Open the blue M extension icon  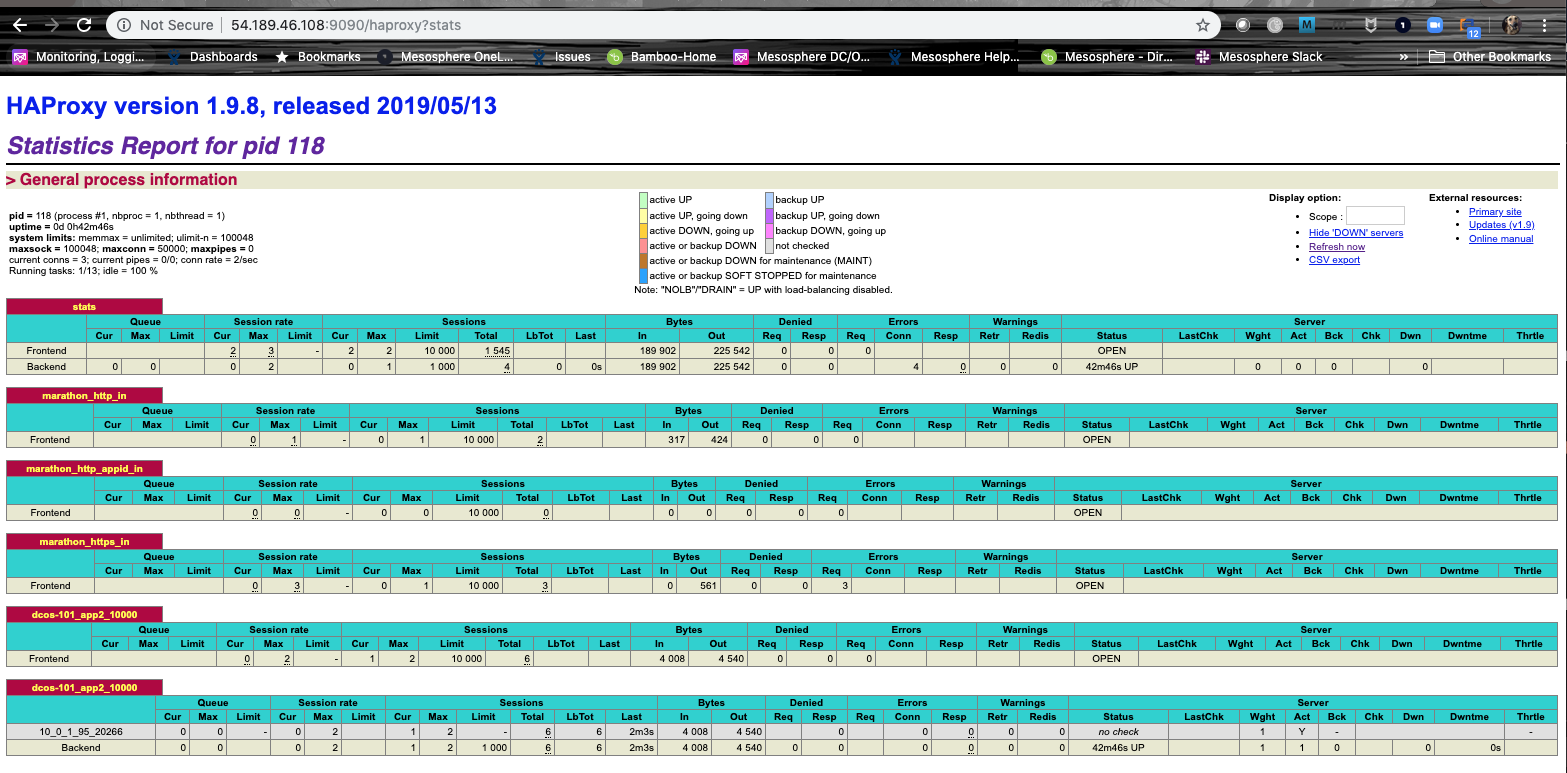pos(1307,25)
